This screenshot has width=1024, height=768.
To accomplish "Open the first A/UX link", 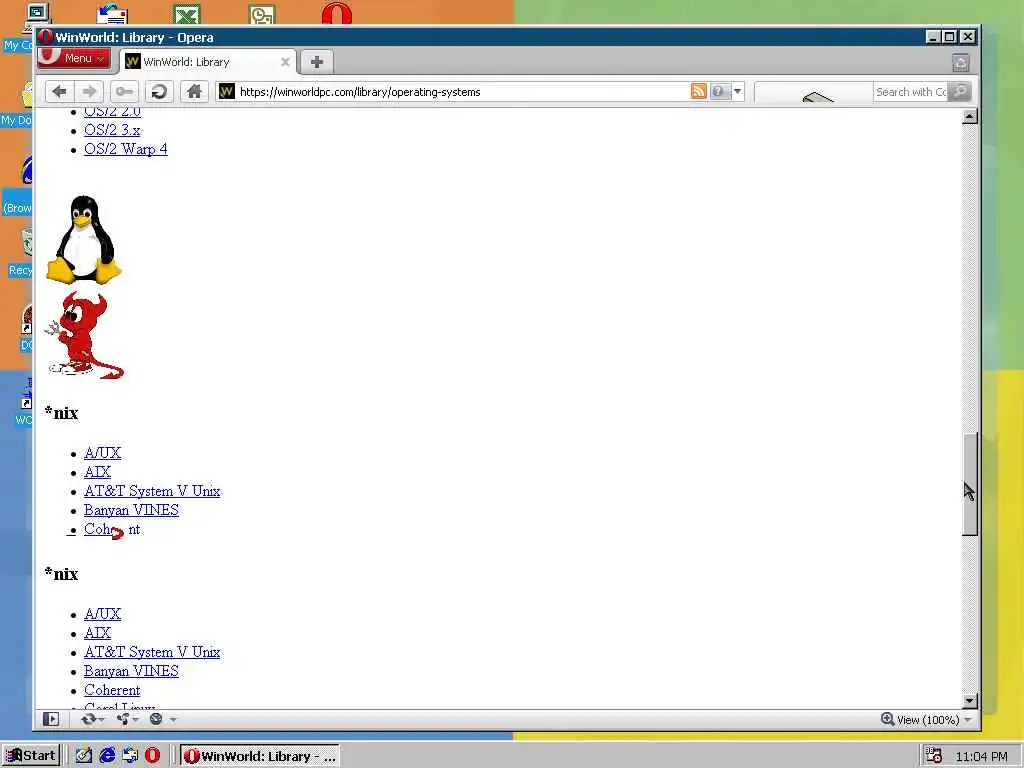I will [103, 453].
